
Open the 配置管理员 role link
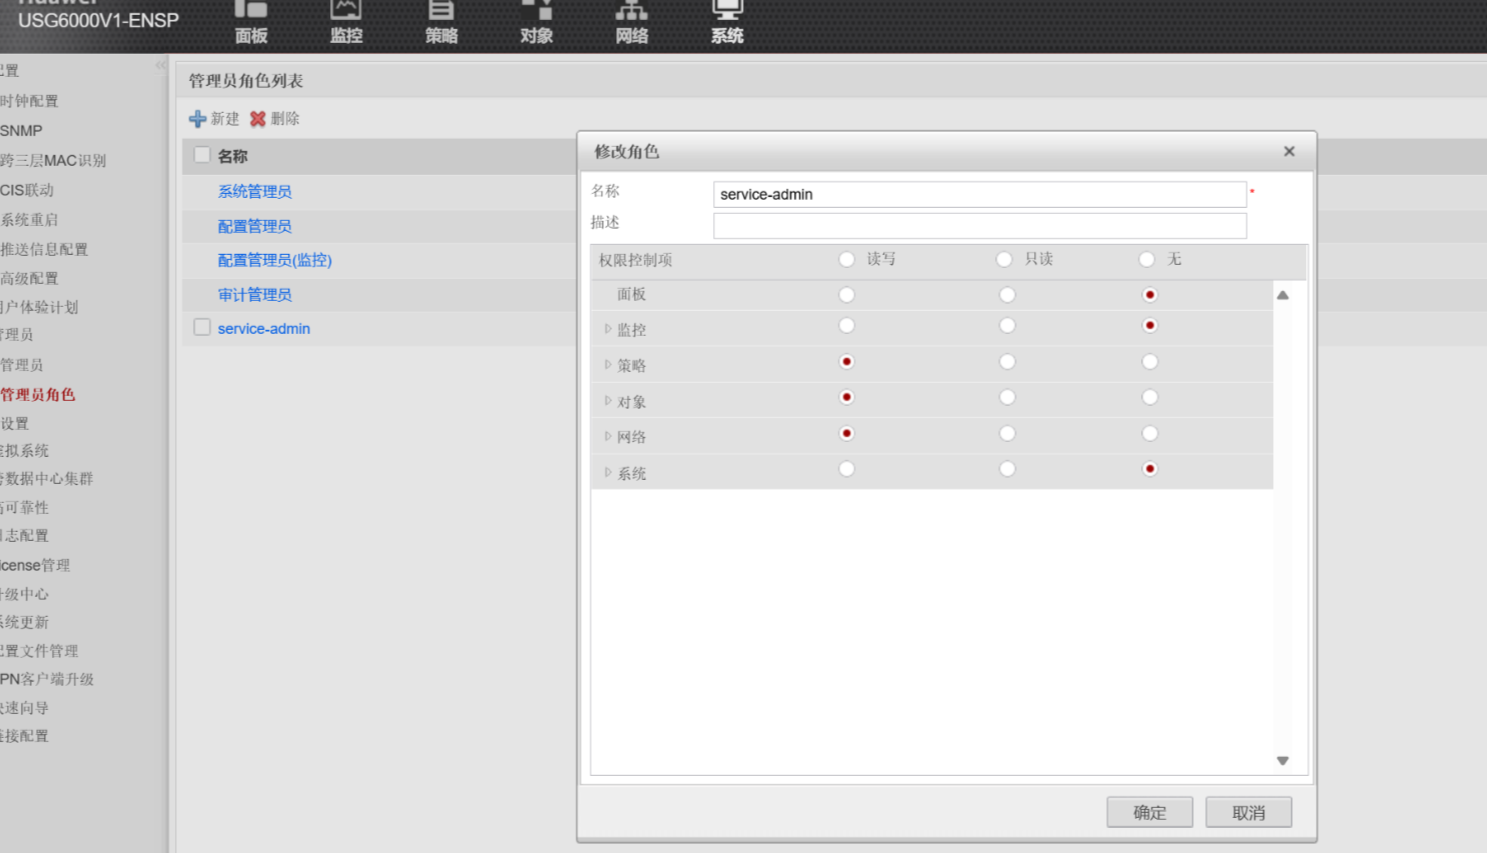click(255, 226)
